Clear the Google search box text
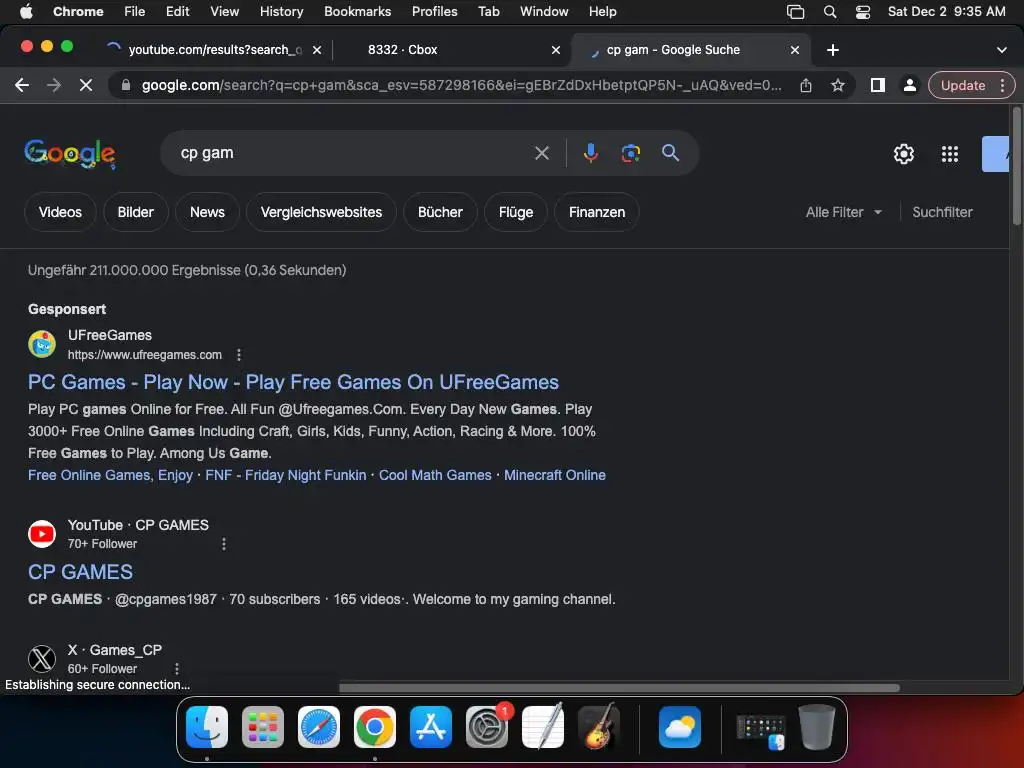This screenshot has width=1024, height=768. pyautogui.click(x=541, y=153)
